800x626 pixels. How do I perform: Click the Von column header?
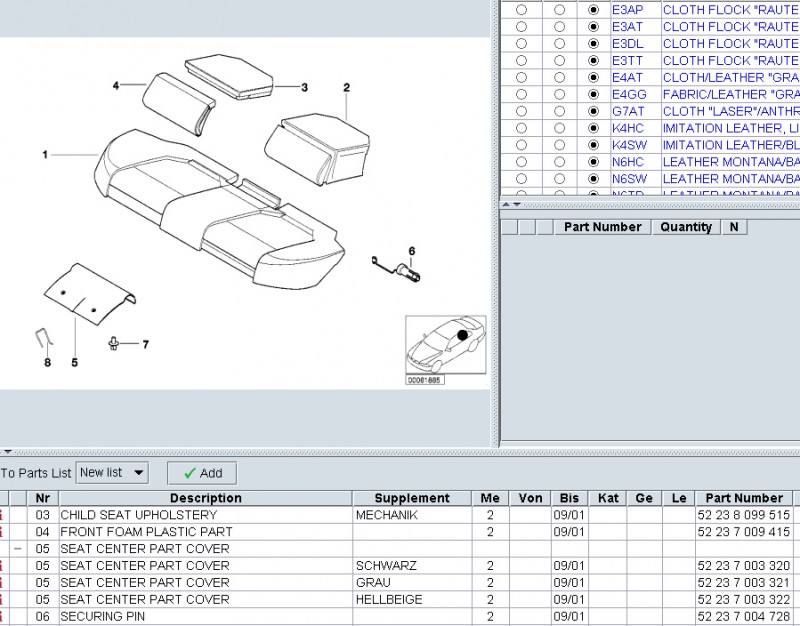530,498
